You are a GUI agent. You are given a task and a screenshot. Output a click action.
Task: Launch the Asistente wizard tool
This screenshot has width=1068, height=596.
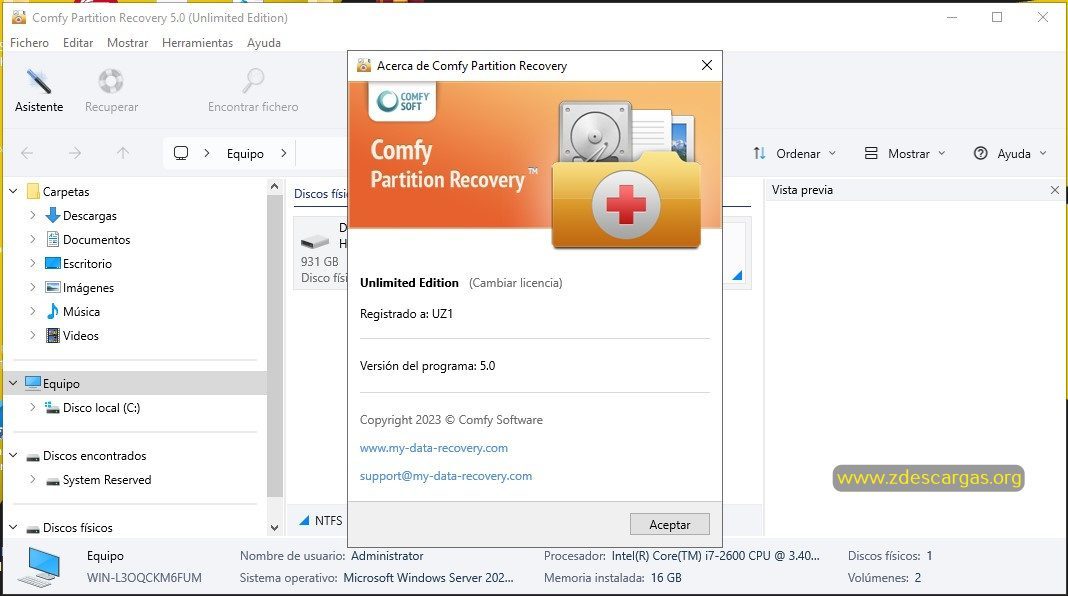(x=39, y=90)
